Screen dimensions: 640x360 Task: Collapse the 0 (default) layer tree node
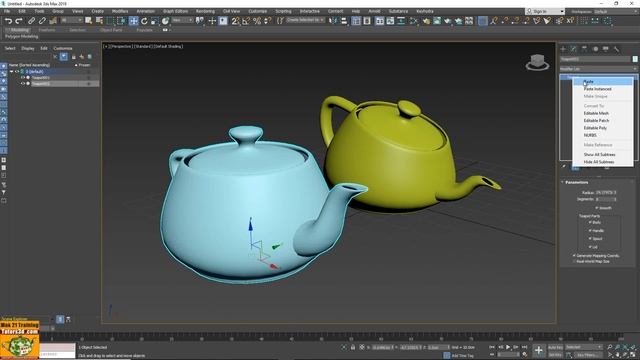point(11,71)
